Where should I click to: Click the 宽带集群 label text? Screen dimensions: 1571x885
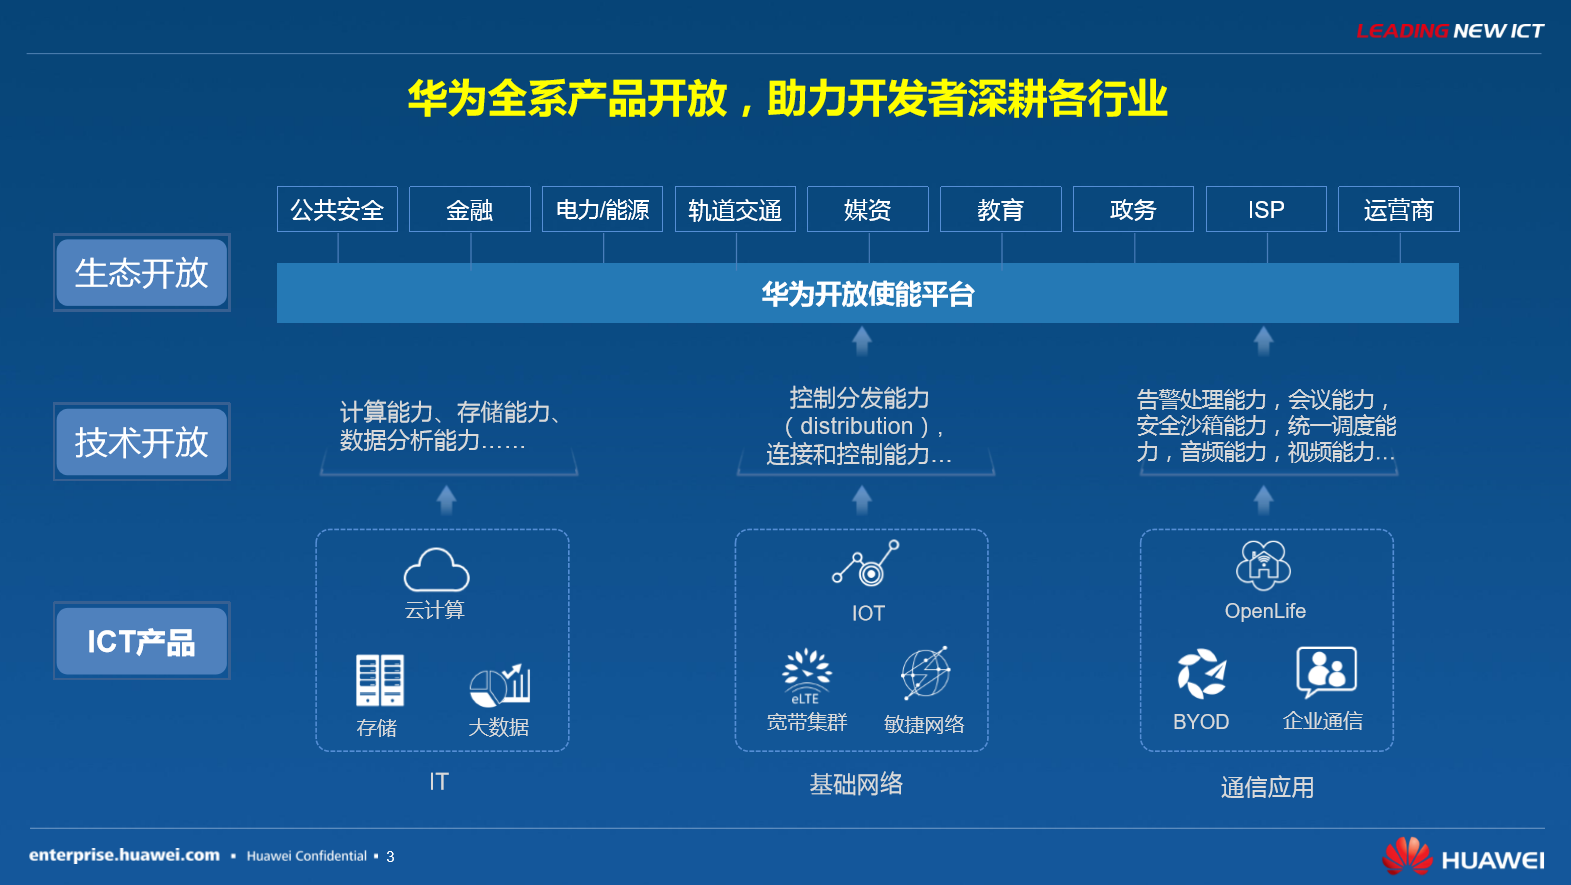tap(807, 722)
